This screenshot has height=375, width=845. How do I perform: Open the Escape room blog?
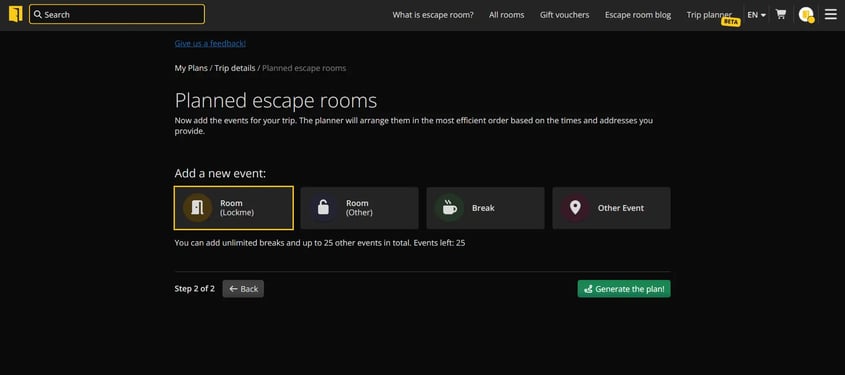pyautogui.click(x=638, y=15)
